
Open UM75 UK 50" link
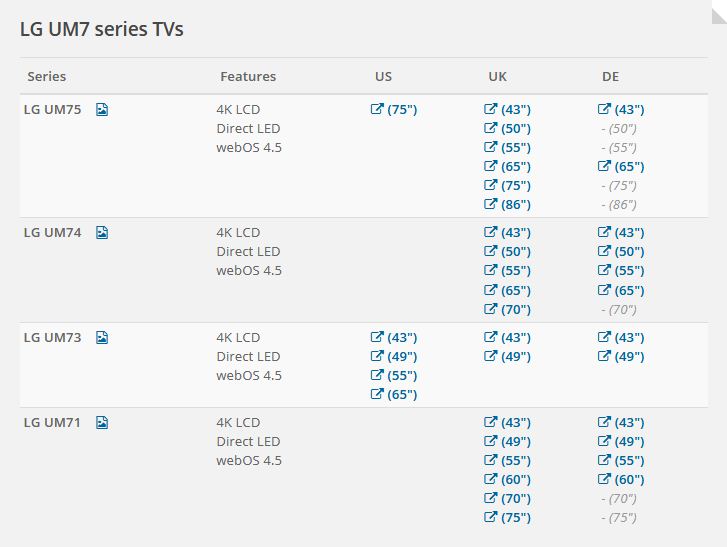507,128
